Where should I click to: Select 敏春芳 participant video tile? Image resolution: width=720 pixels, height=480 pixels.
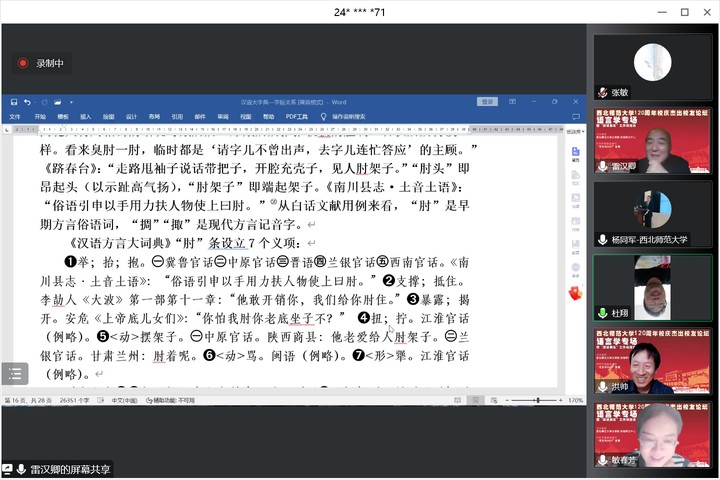[x=652, y=435]
